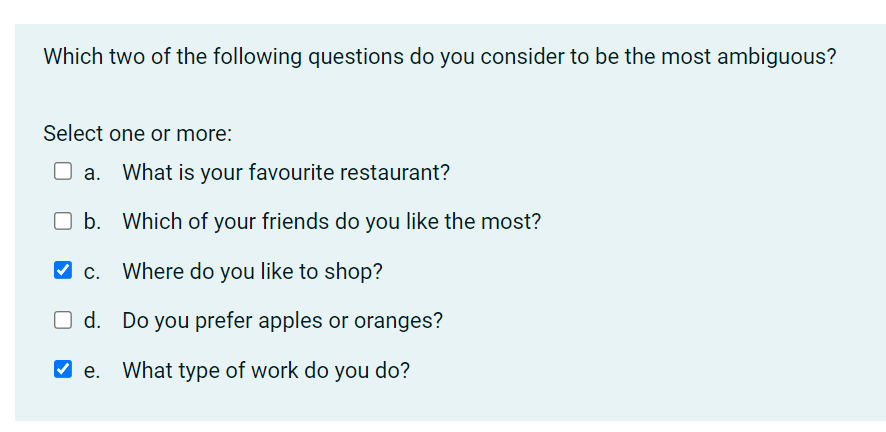Enable the checkbox for option d

coord(63,320)
